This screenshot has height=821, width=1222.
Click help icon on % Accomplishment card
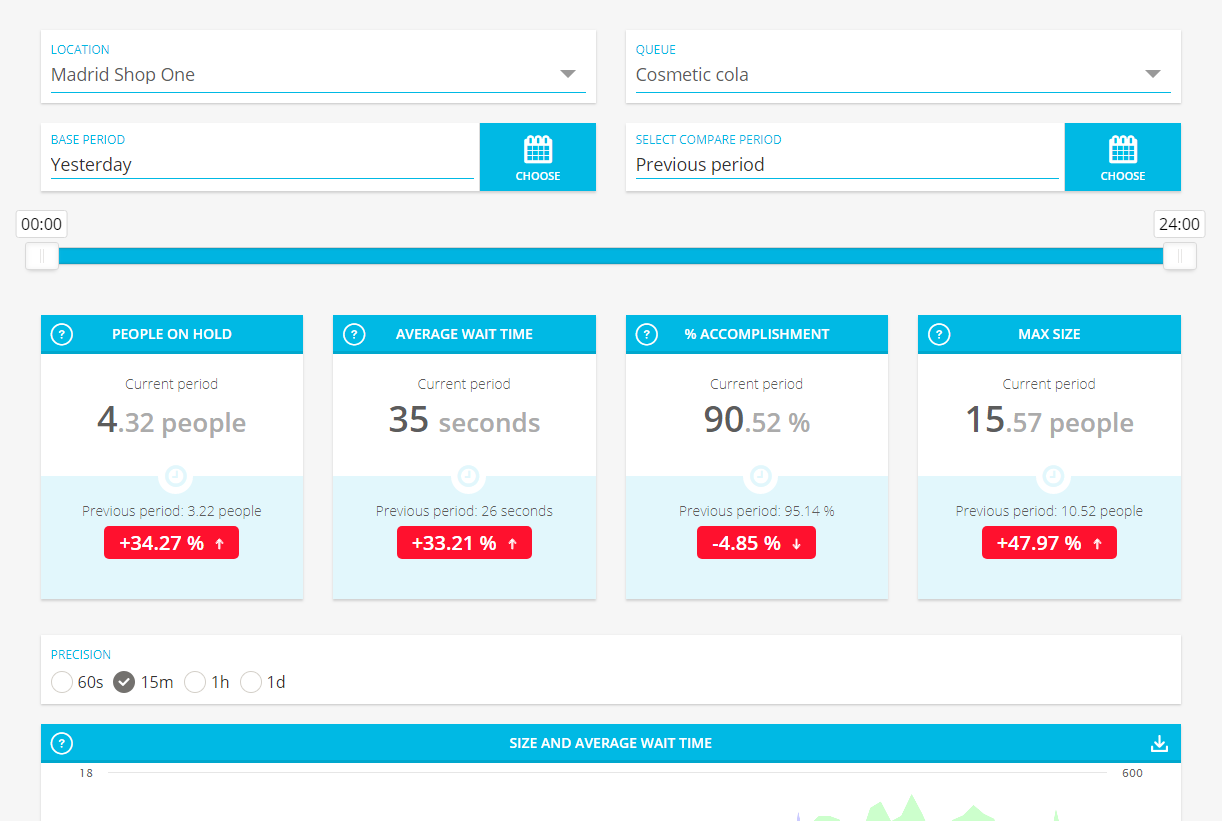[x=647, y=334]
